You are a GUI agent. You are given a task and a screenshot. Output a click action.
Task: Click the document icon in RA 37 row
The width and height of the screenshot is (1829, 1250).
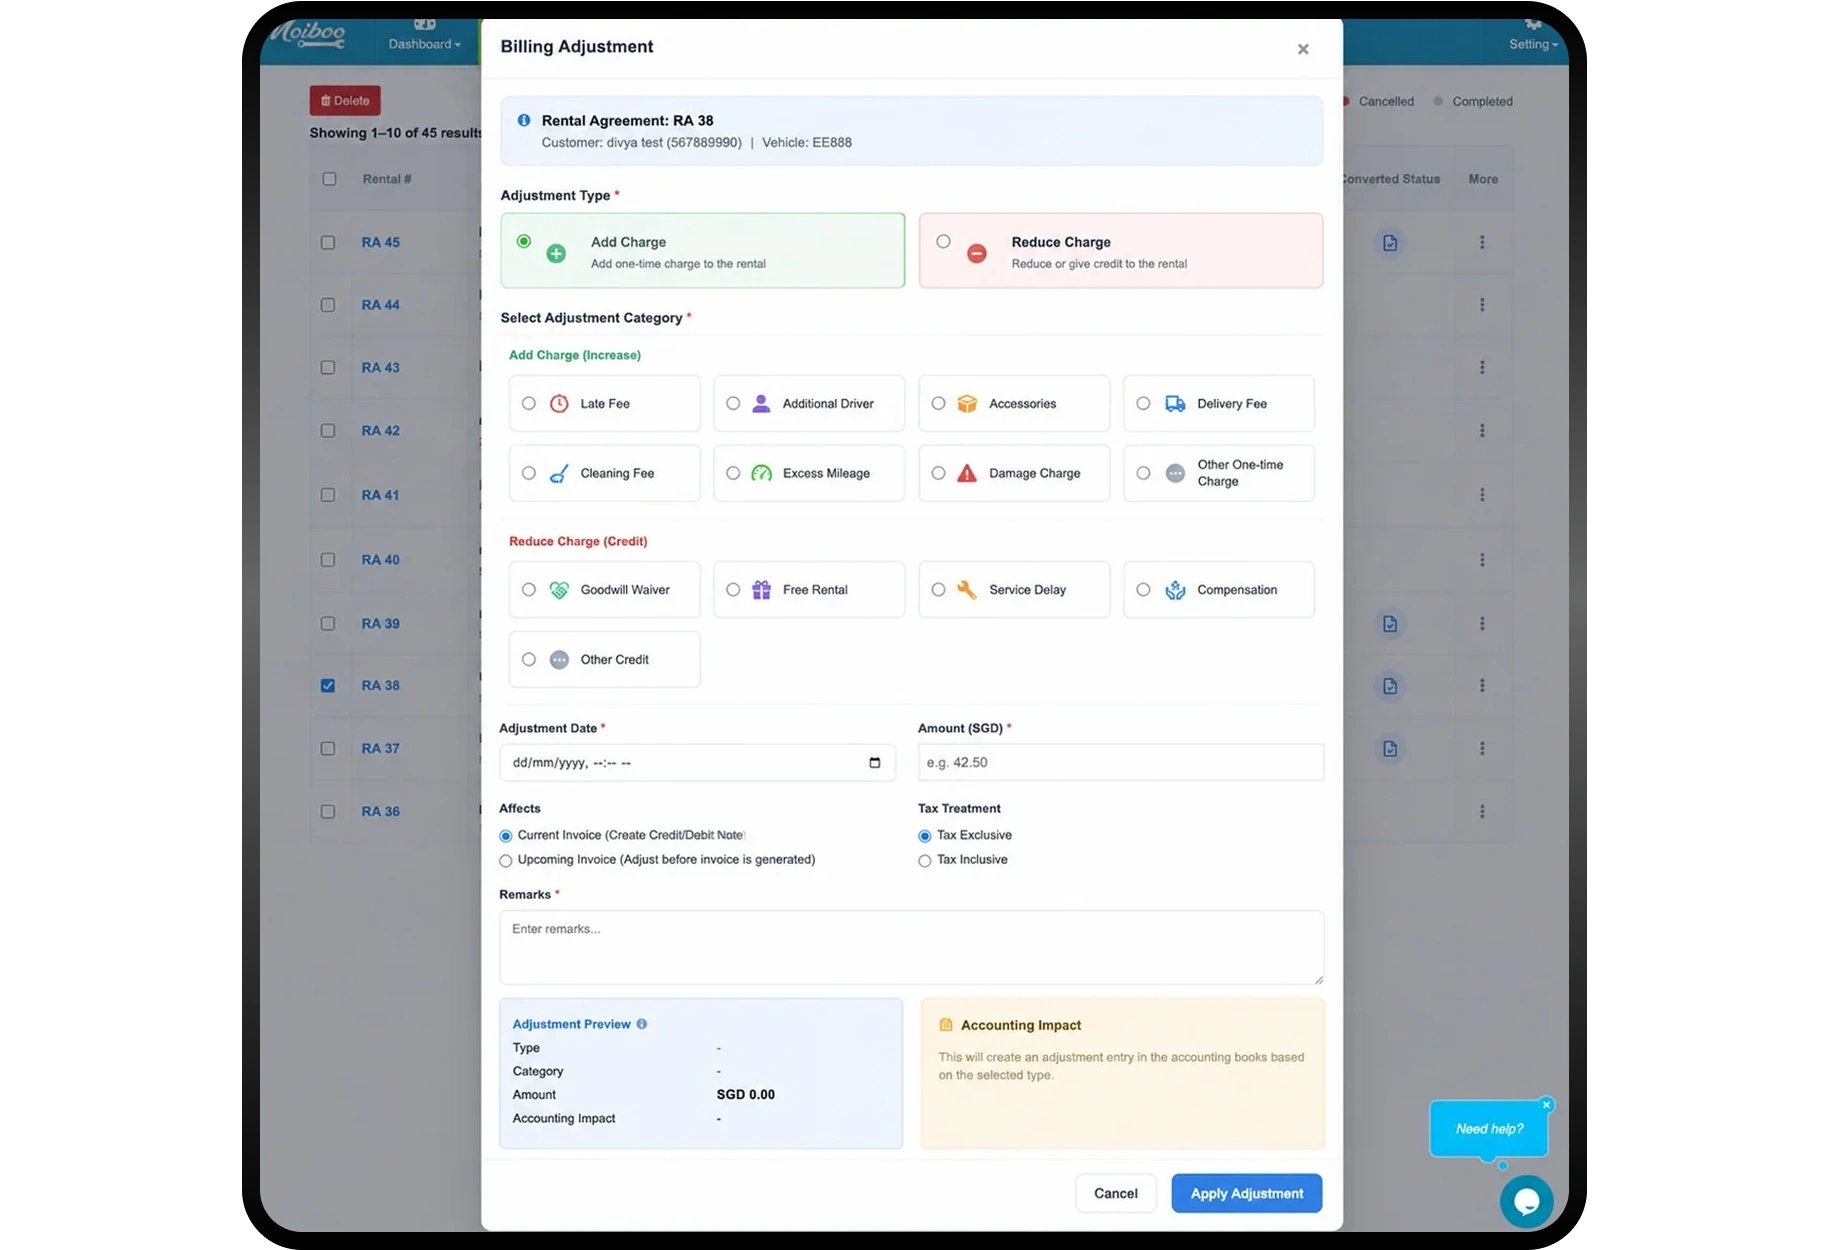click(x=1390, y=749)
